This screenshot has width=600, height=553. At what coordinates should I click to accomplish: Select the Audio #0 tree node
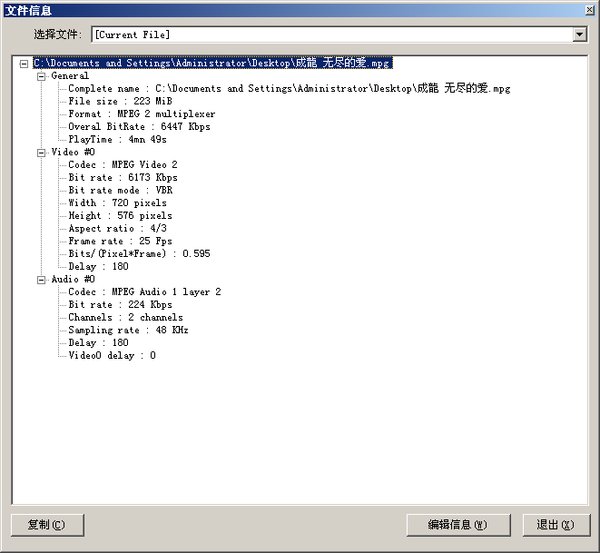point(73,279)
